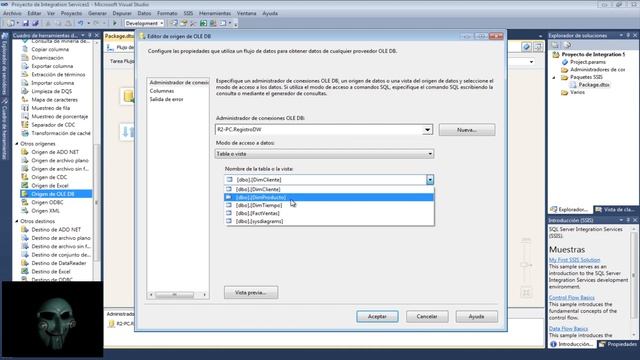The height and width of the screenshot is (360, 640).
Task: Open the Data Flow Basics link
Action: point(568,329)
